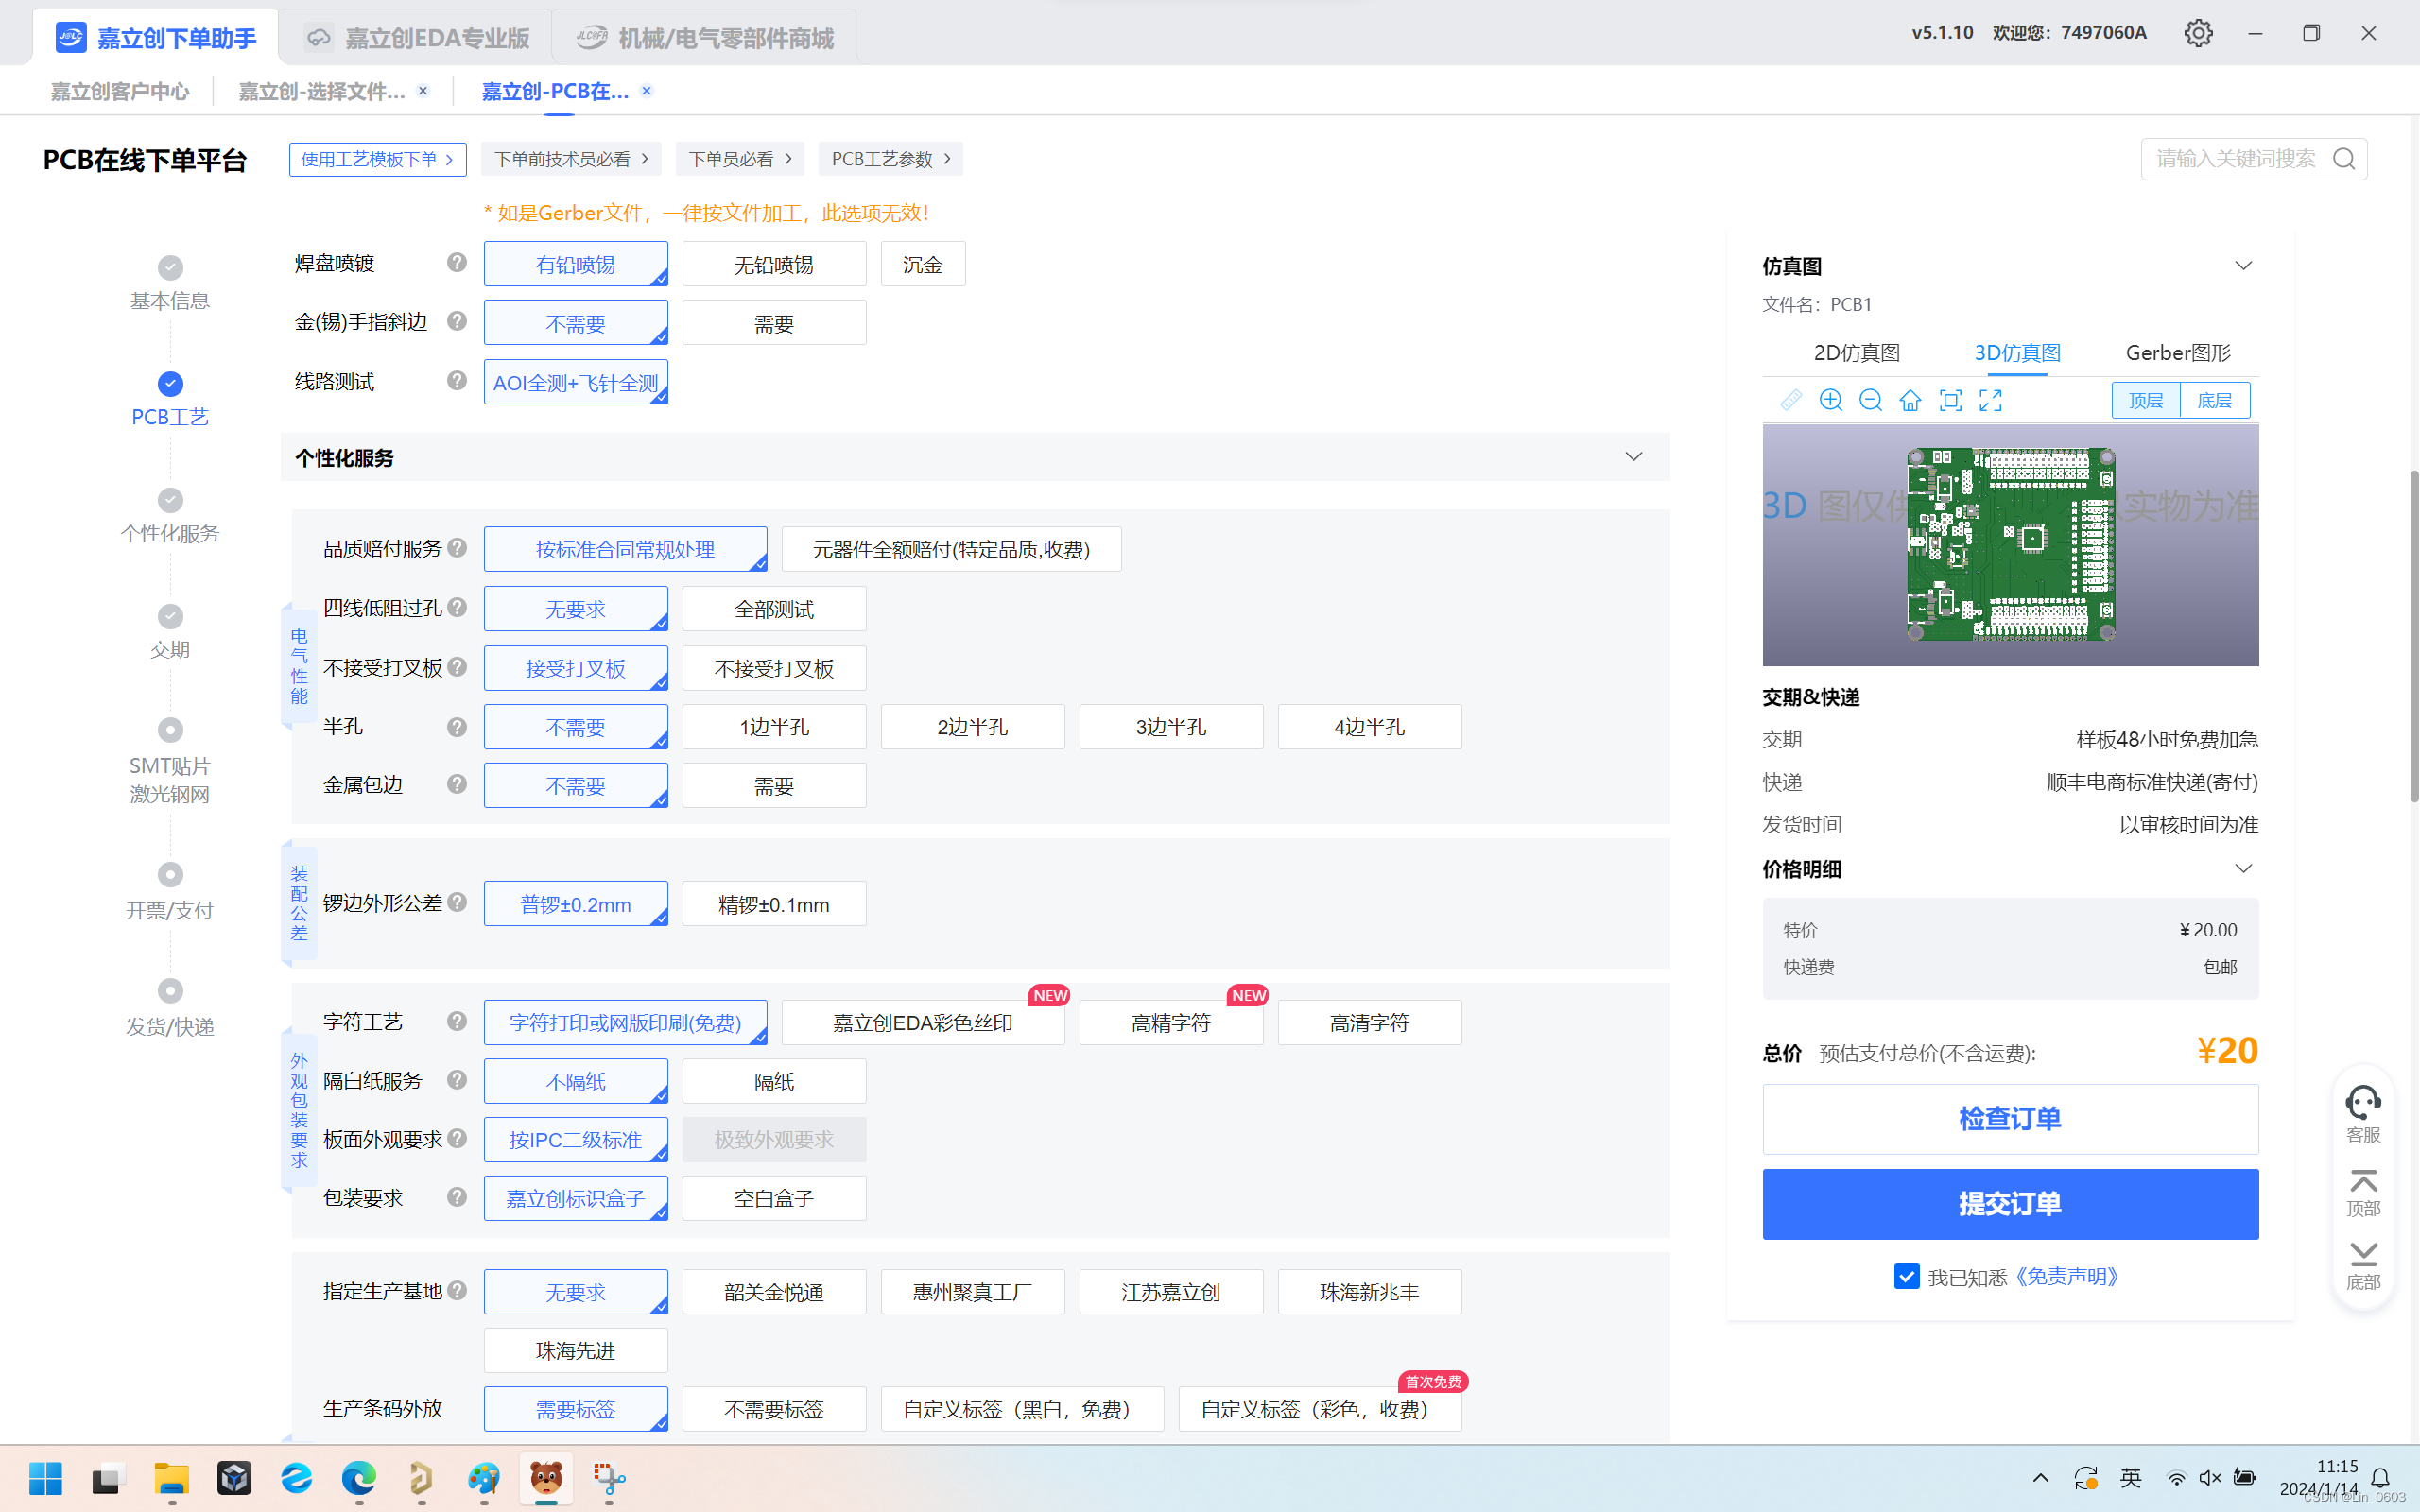Zoom in on the 3D simulation view
2420x1512 pixels.
point(1830,401)
